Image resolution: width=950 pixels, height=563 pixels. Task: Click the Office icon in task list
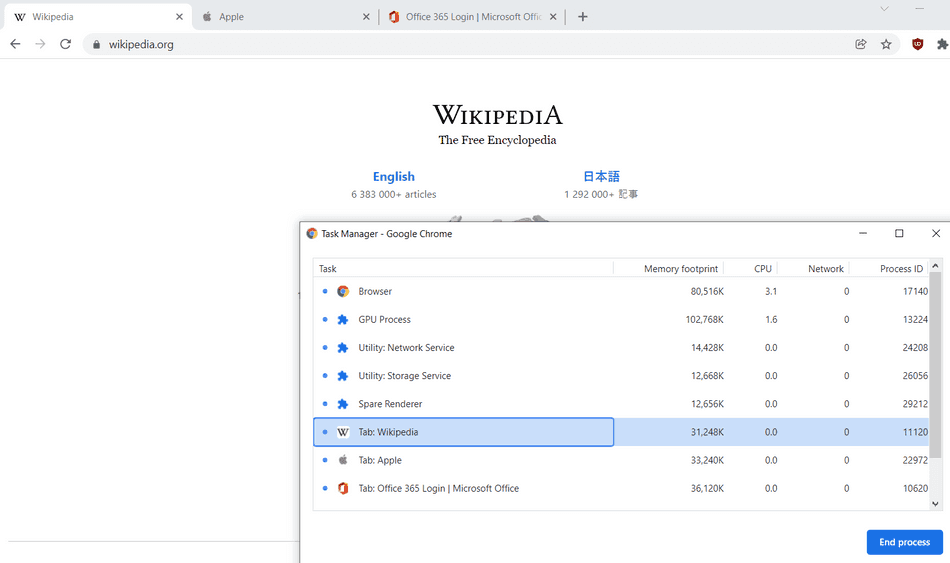point(343,488)
